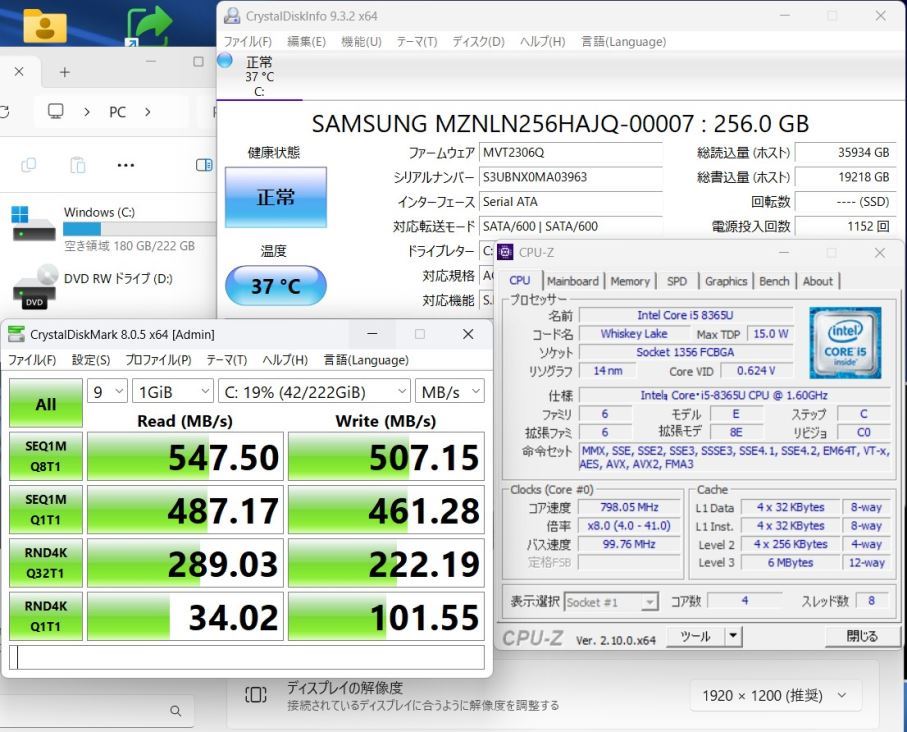Open ファイル(F) menu in CrystalDiskInfo
Screen dimensions: 907x732
(248, 42)
